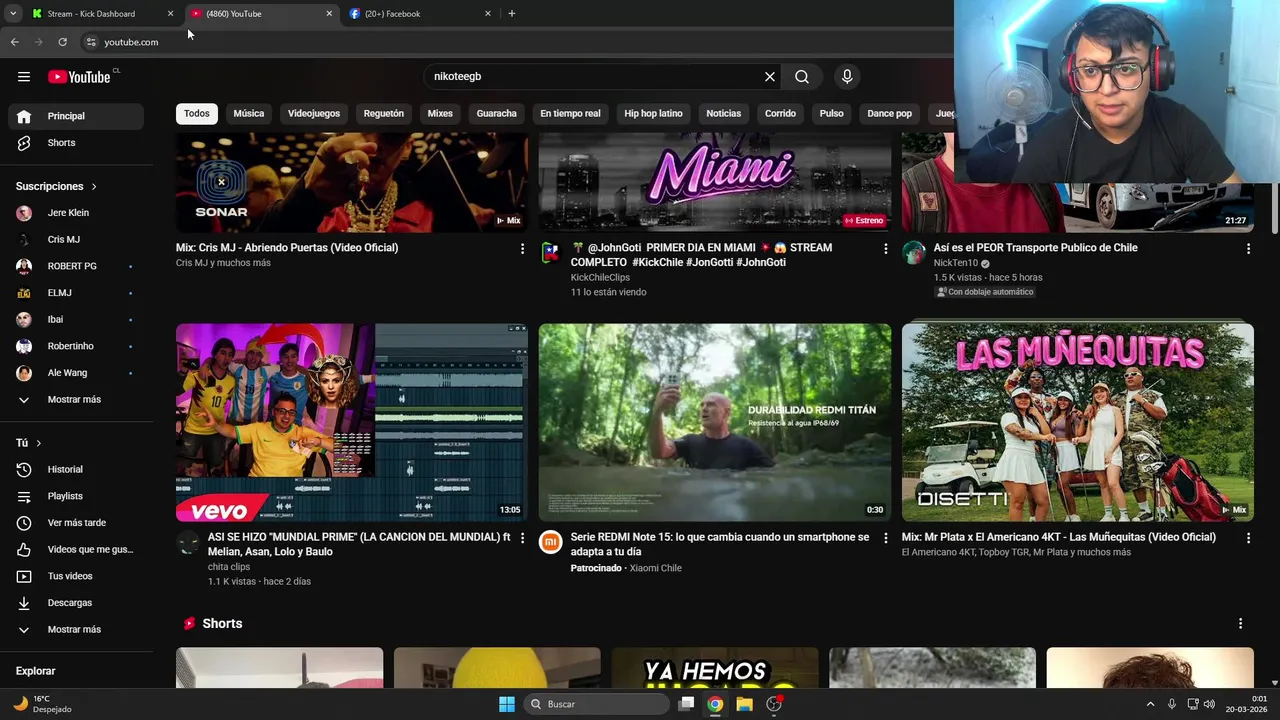Viewport: 1280px width, 720px height.
Task: Open a new browser tab
Action: pyautogui.click(x=512, y=14)
